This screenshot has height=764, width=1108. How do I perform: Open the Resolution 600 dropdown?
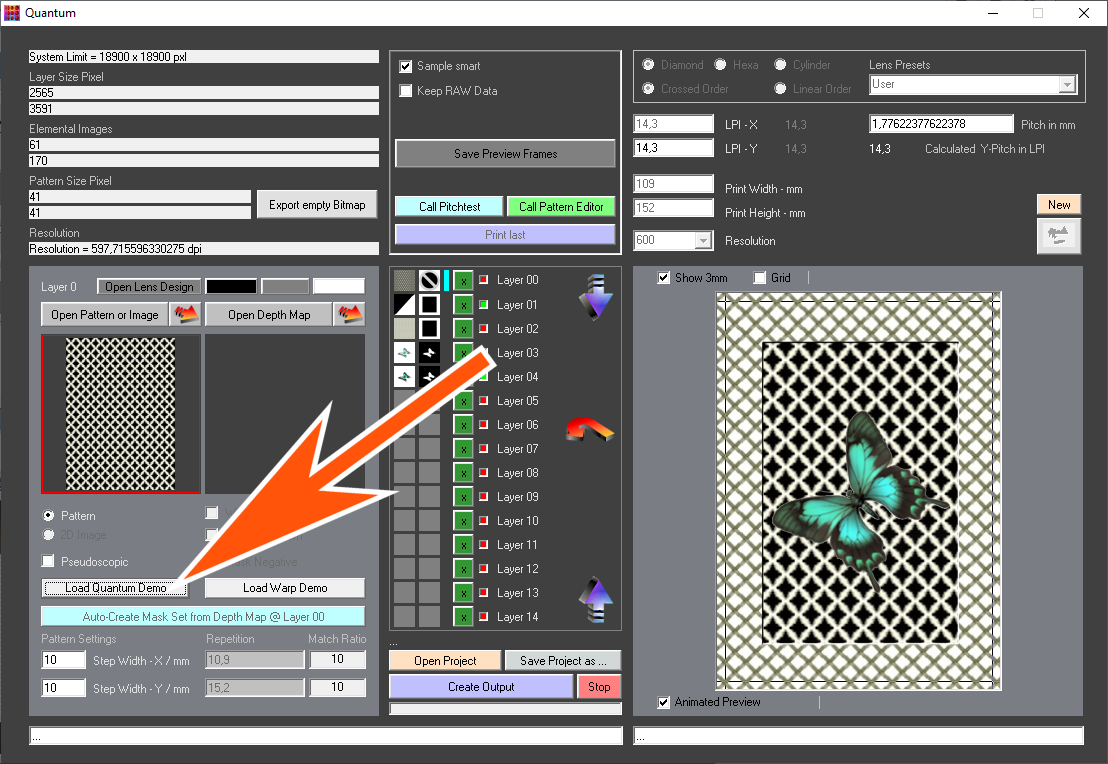(x=702, y=241)
